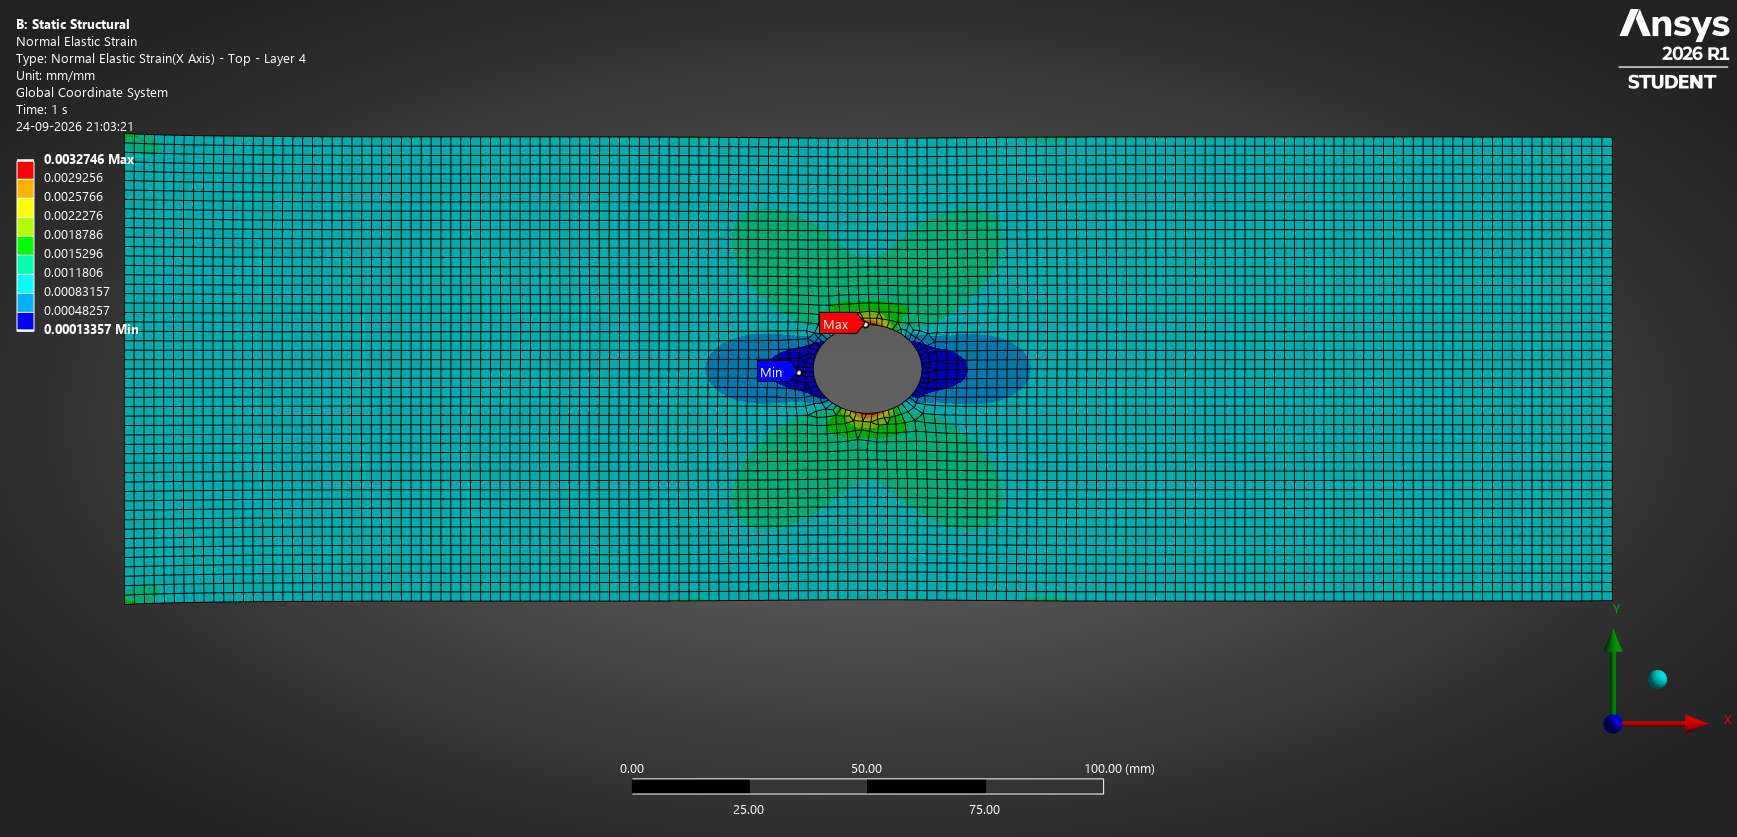Click the legend value 0.00048257
1737x837 pixels.
click(x=77, y=311)
